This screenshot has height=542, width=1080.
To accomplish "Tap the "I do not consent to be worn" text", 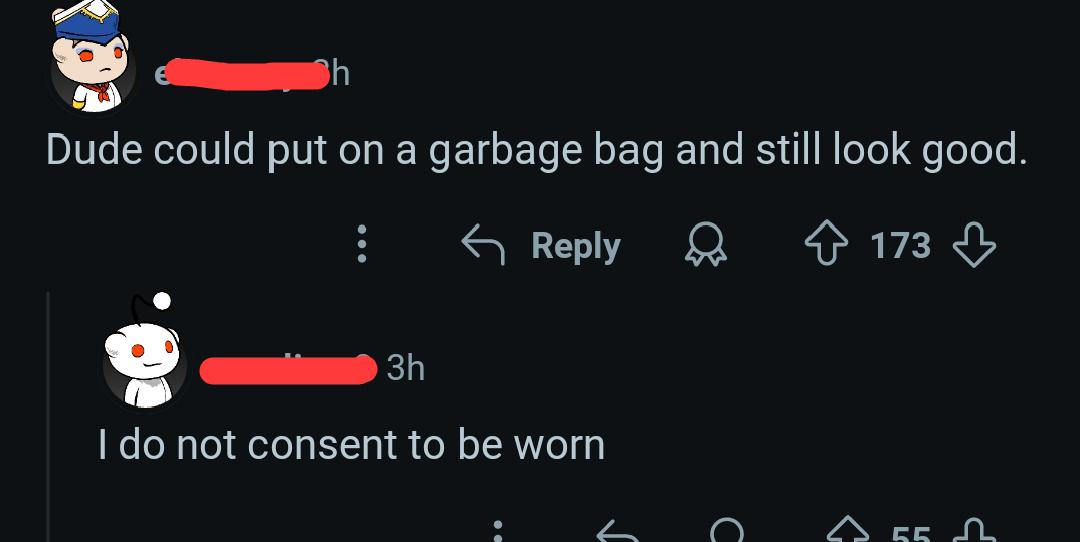I will [351, 444].
